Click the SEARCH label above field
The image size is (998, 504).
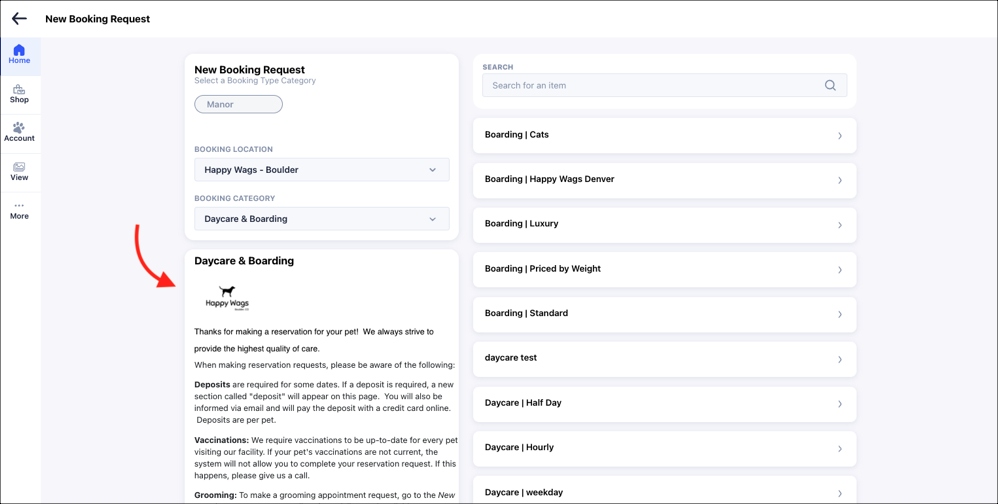[498, 67]
